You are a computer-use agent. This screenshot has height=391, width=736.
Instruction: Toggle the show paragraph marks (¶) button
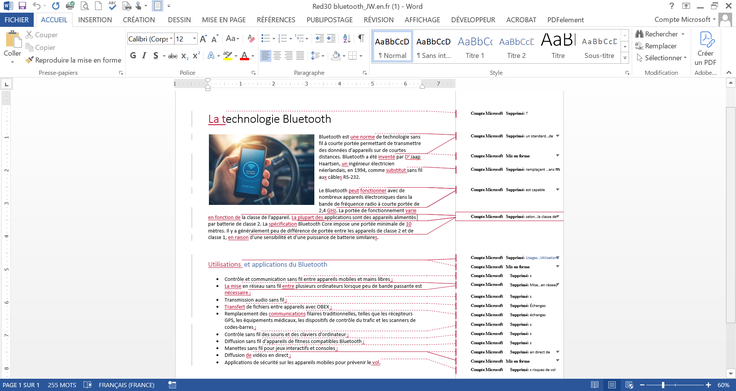[x=361, y=38]
